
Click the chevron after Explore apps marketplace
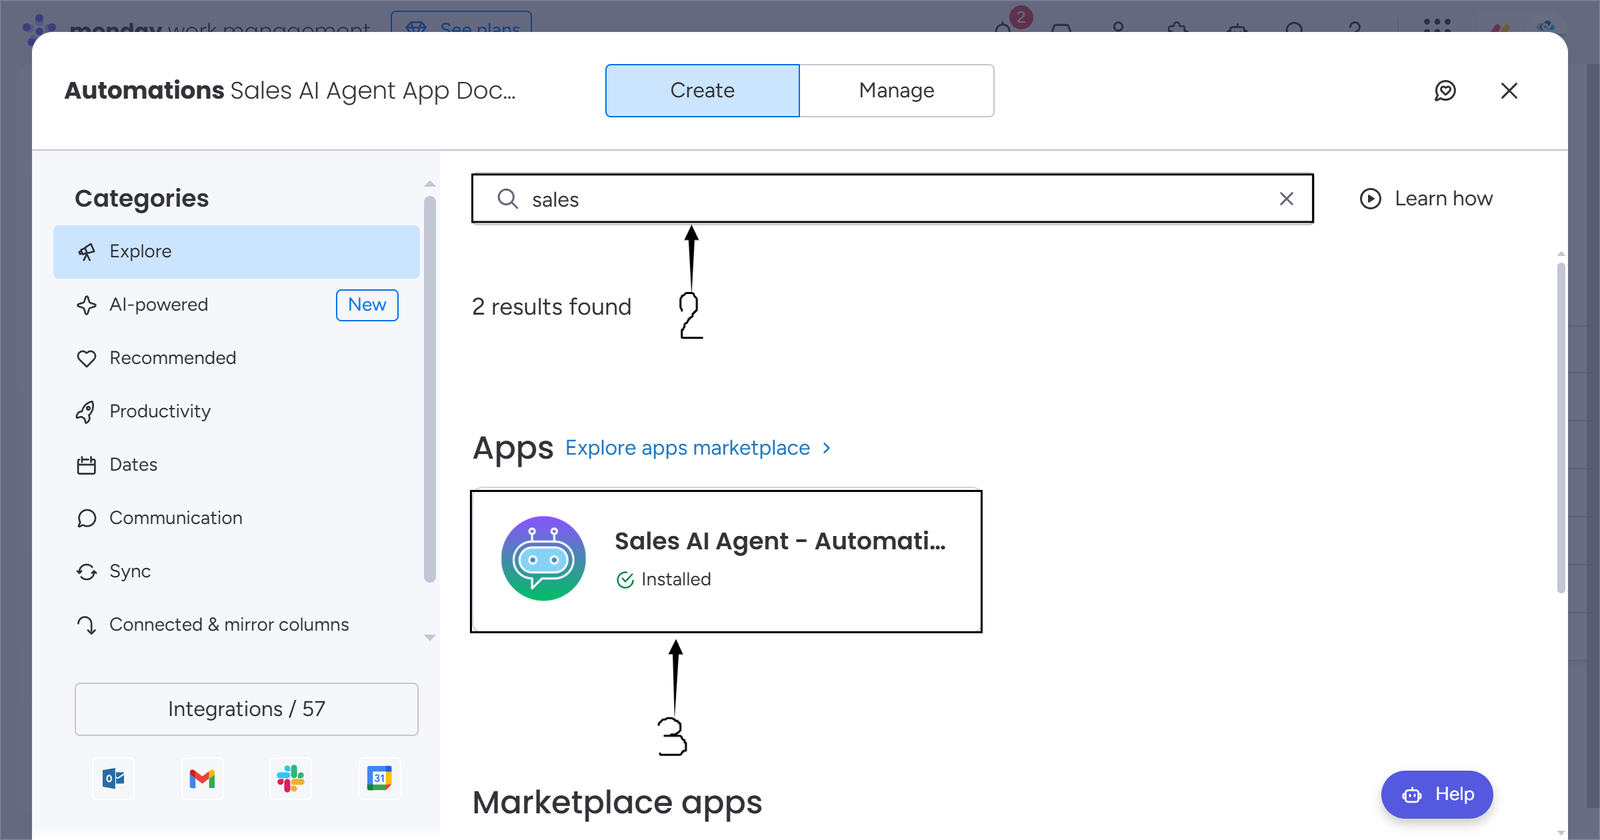pos(826,448)
